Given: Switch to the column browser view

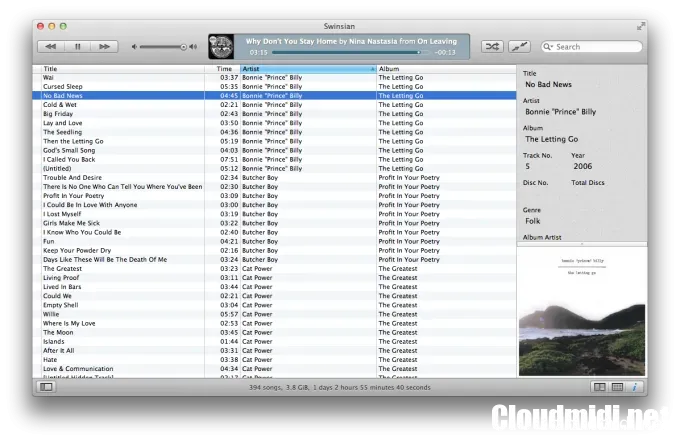Looking at the screenshot, I should [599, 387].
